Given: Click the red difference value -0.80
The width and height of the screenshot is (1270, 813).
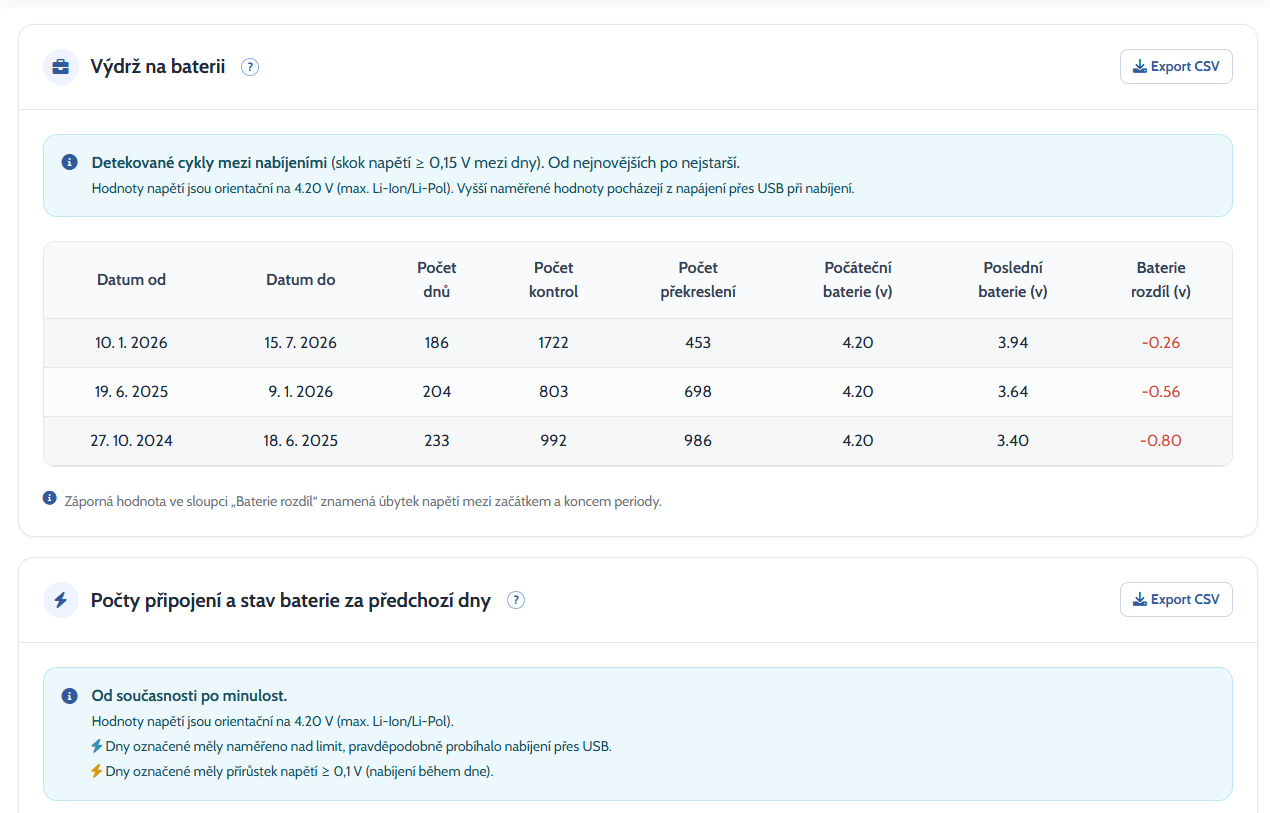Looking at the screenshot, I should click(x=1161, y=441).
